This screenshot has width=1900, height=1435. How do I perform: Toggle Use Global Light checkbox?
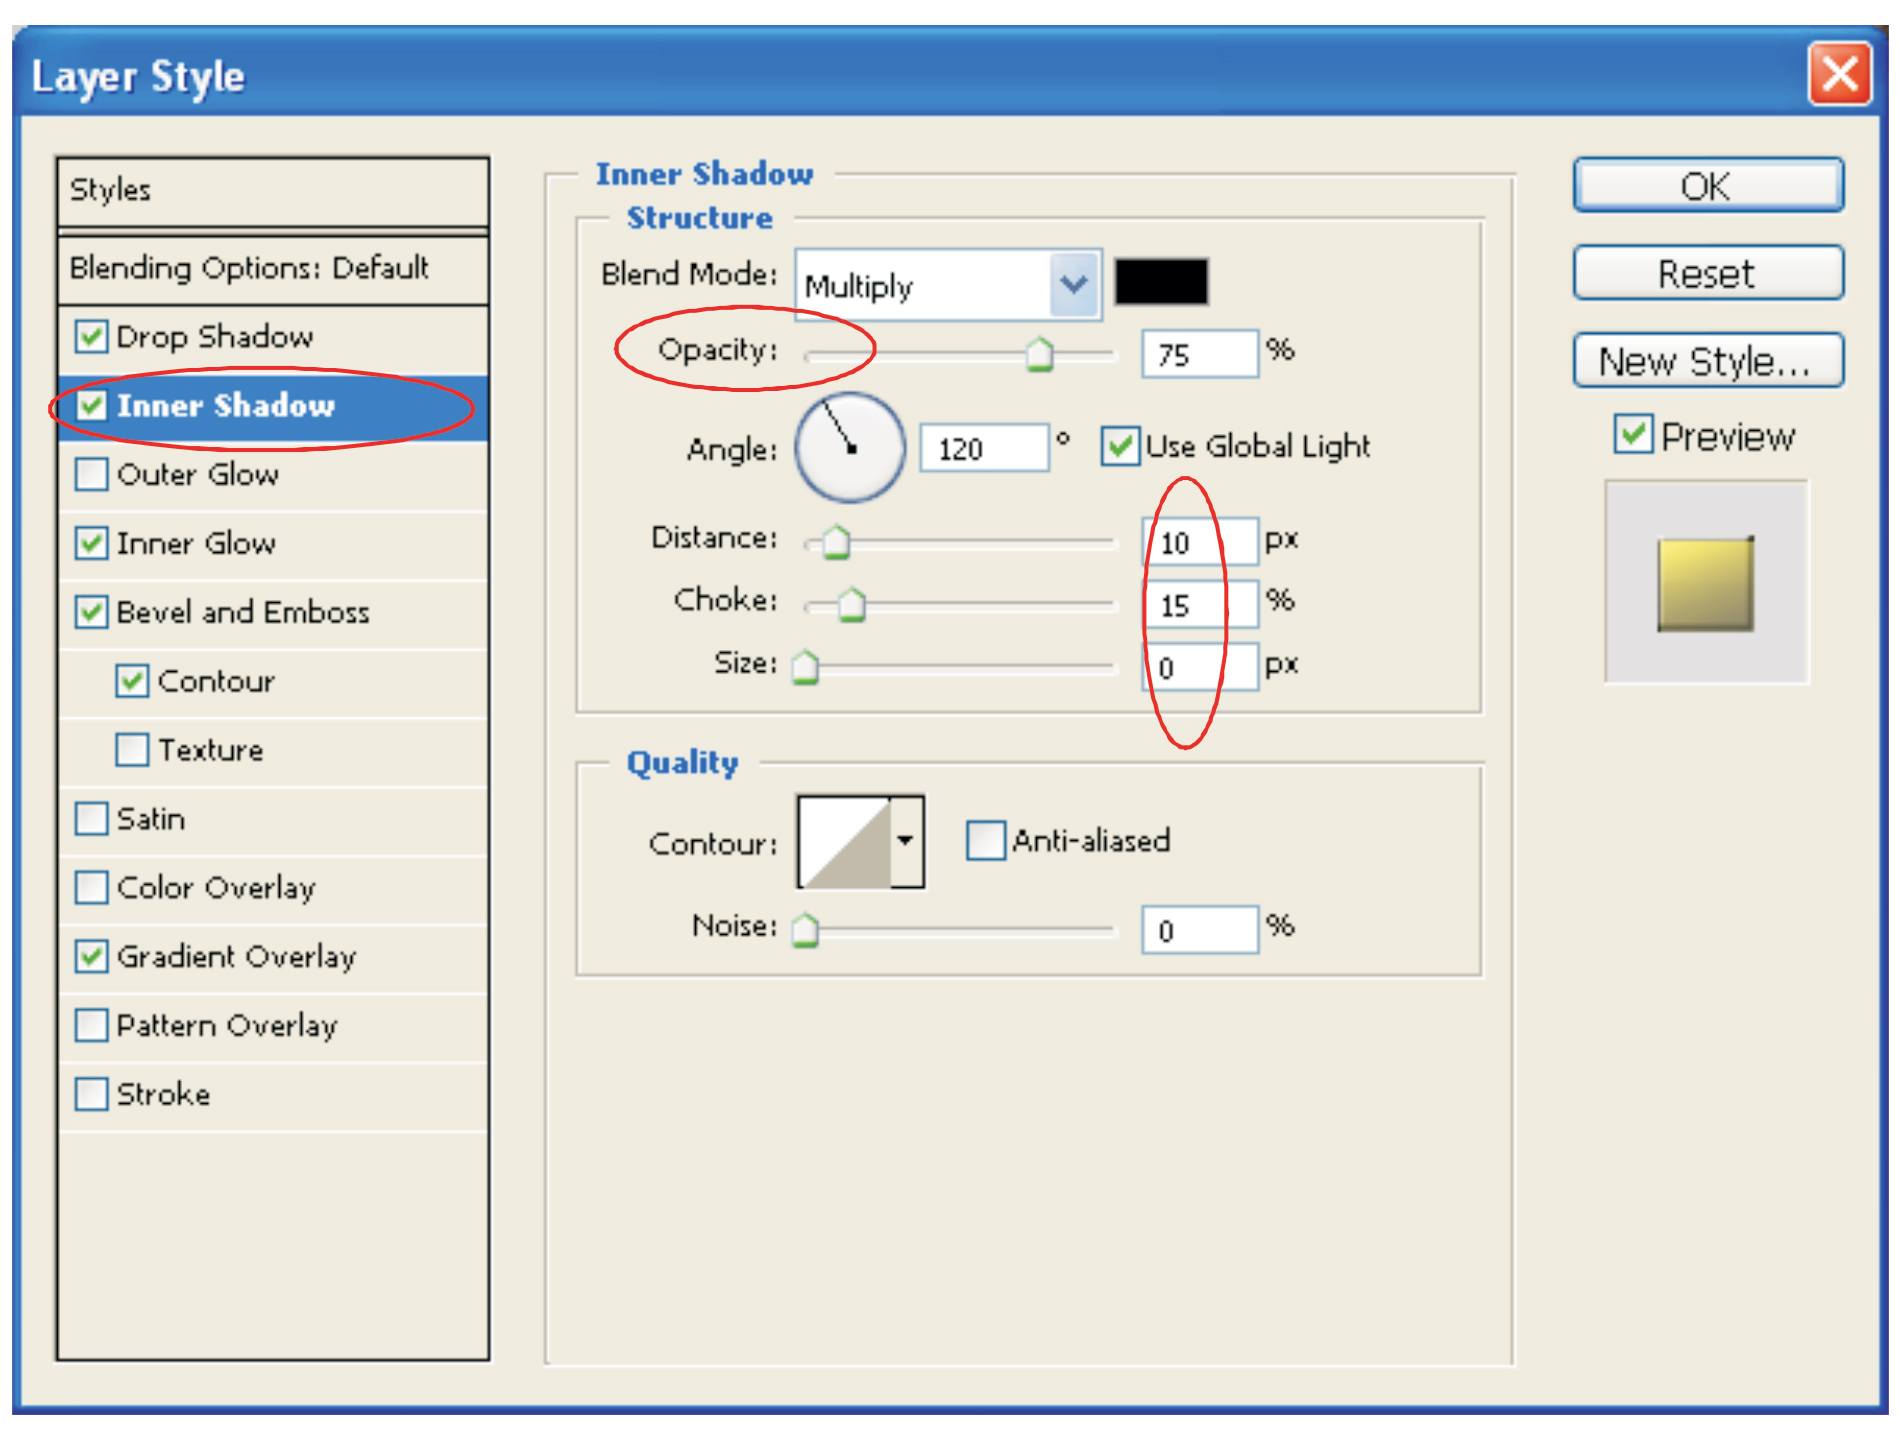click(1119, 446)
